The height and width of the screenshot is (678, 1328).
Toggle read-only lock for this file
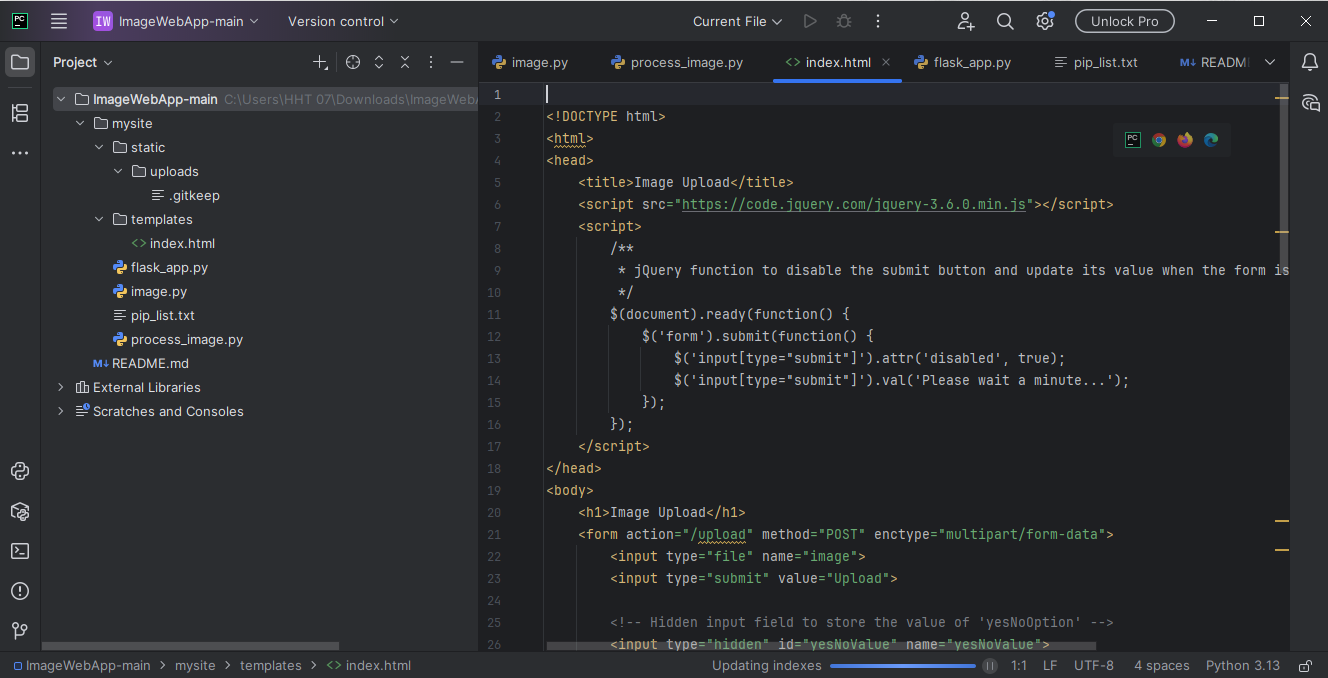[1304, 666]
